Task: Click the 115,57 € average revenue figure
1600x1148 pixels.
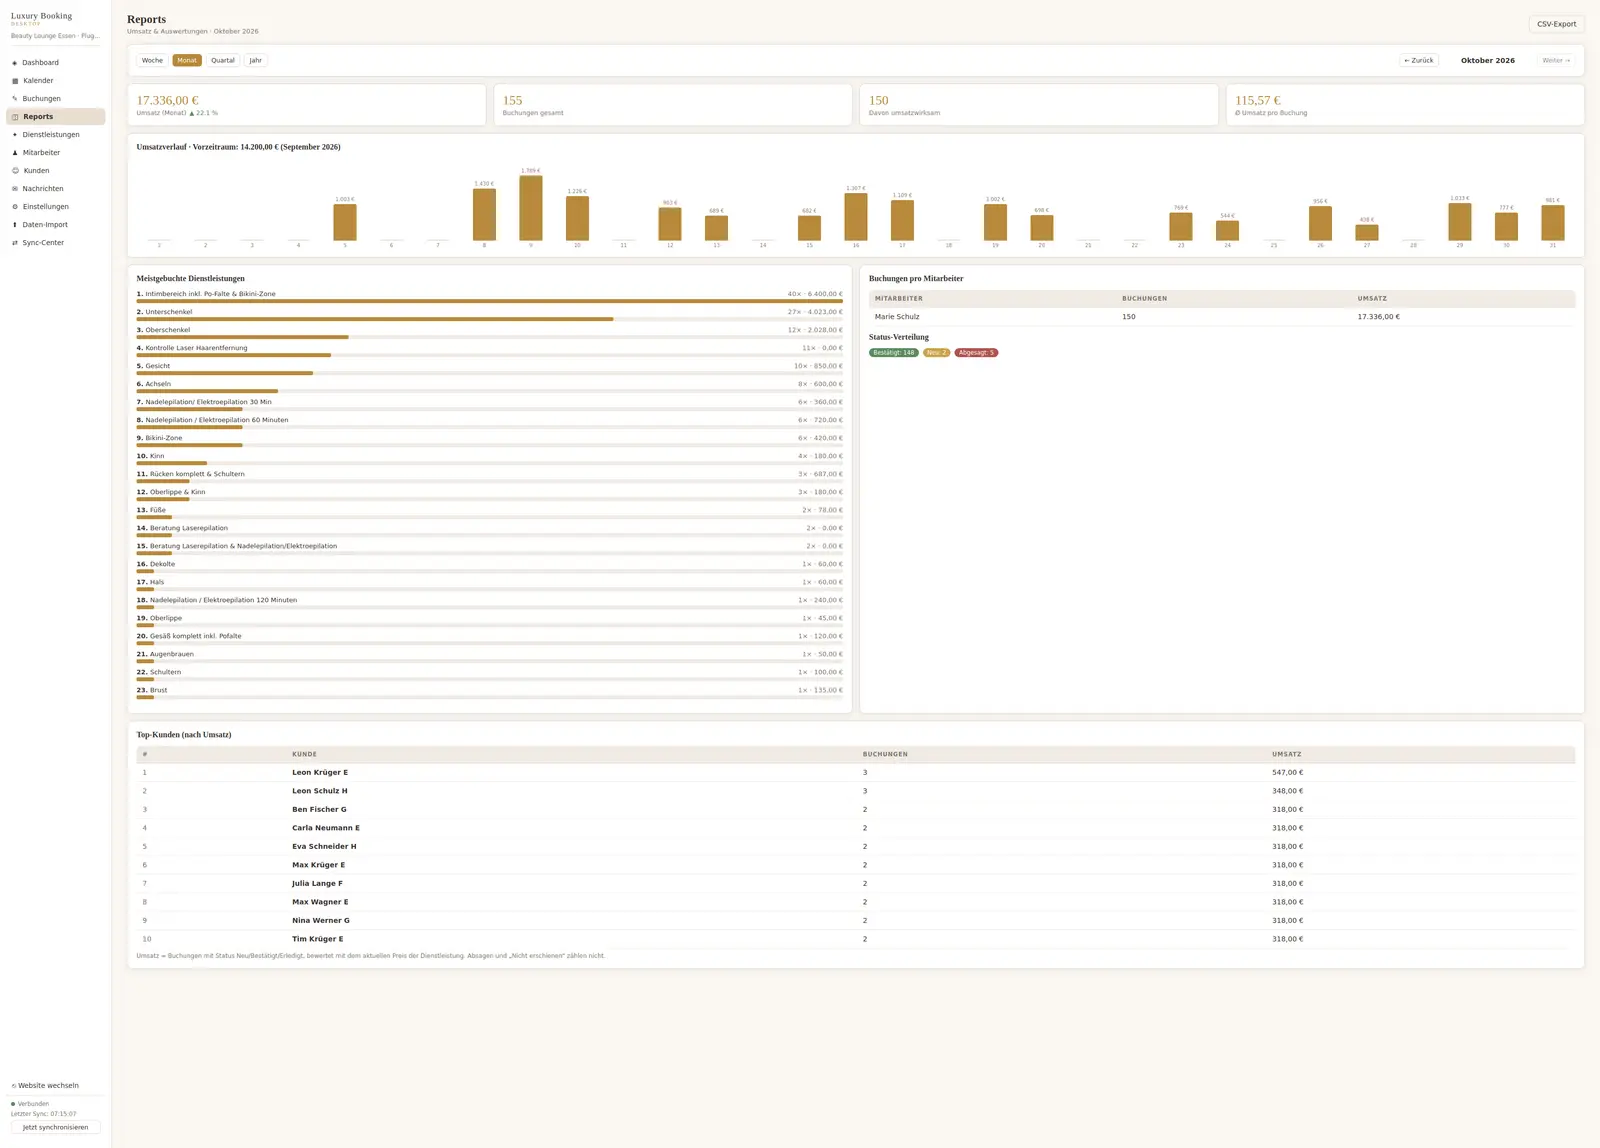Action: pyautogui.click(x=1257, y=100)
